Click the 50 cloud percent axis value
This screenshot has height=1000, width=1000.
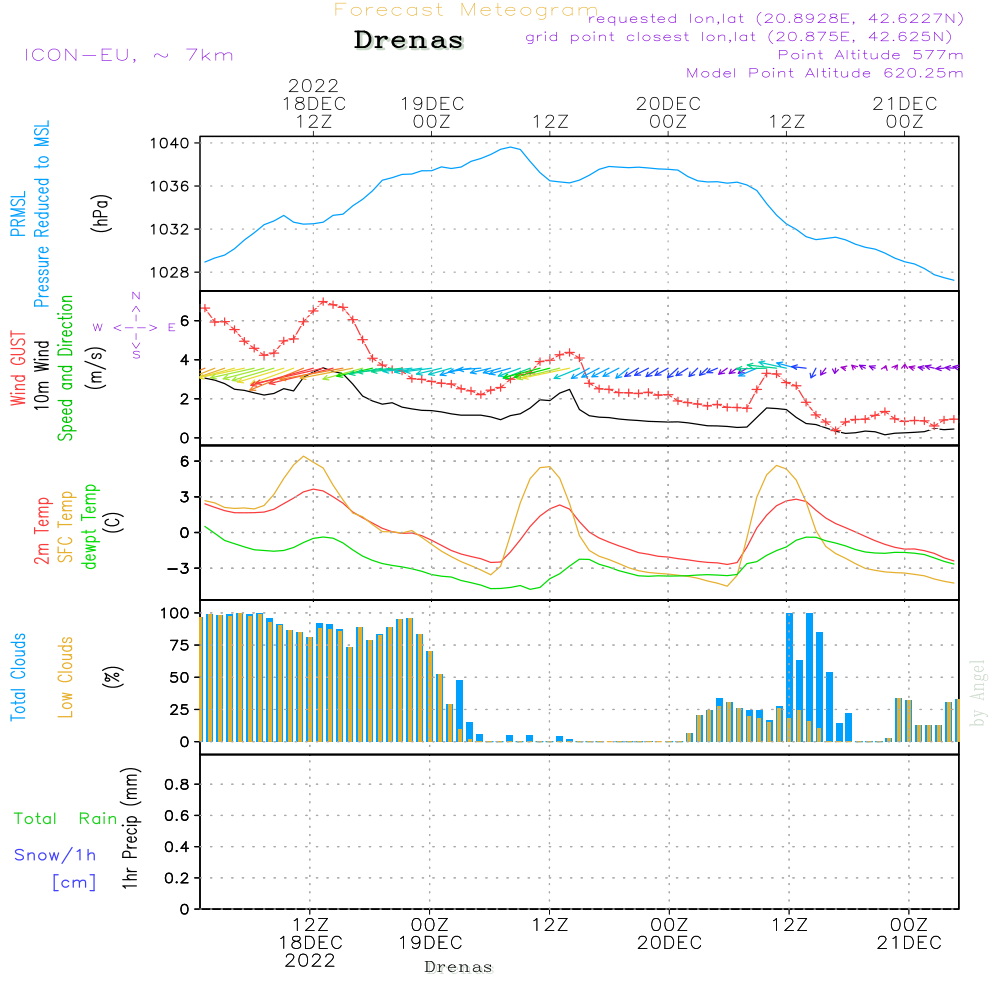point(180,678)
